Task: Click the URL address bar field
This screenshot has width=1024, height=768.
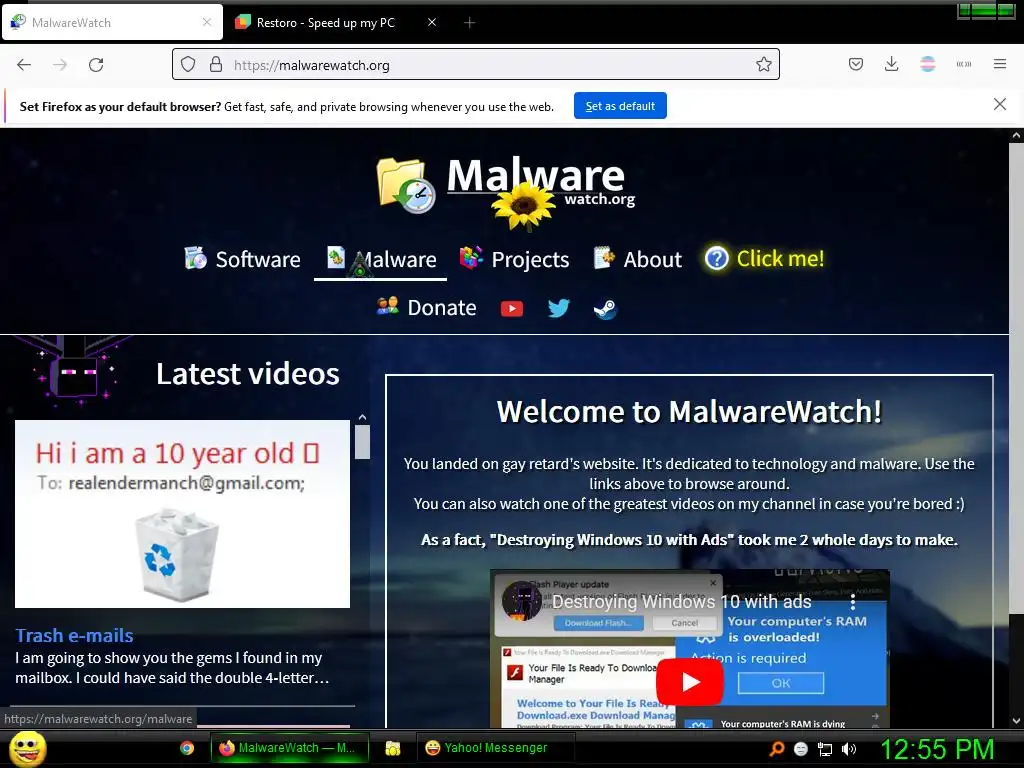Action: (476, 65)
